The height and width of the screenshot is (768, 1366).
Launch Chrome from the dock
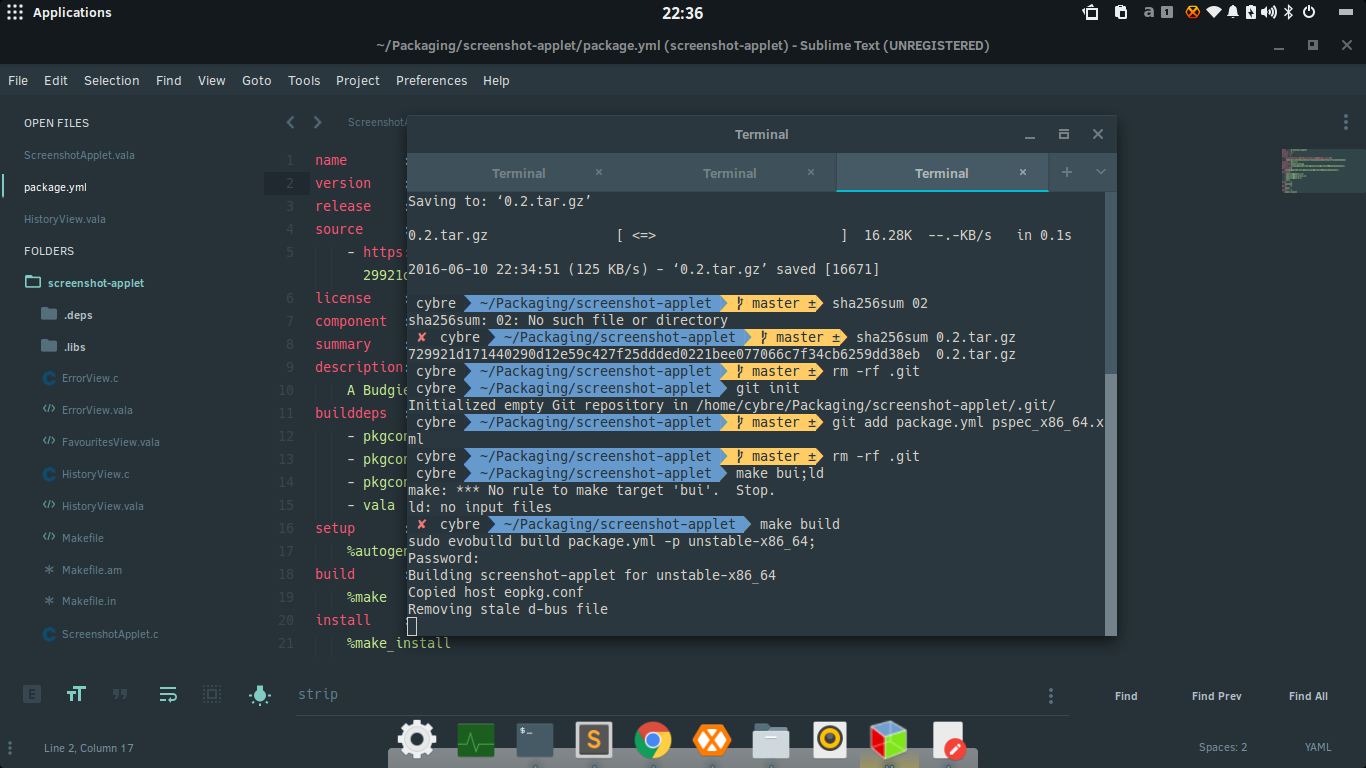[x=653, y=740]
